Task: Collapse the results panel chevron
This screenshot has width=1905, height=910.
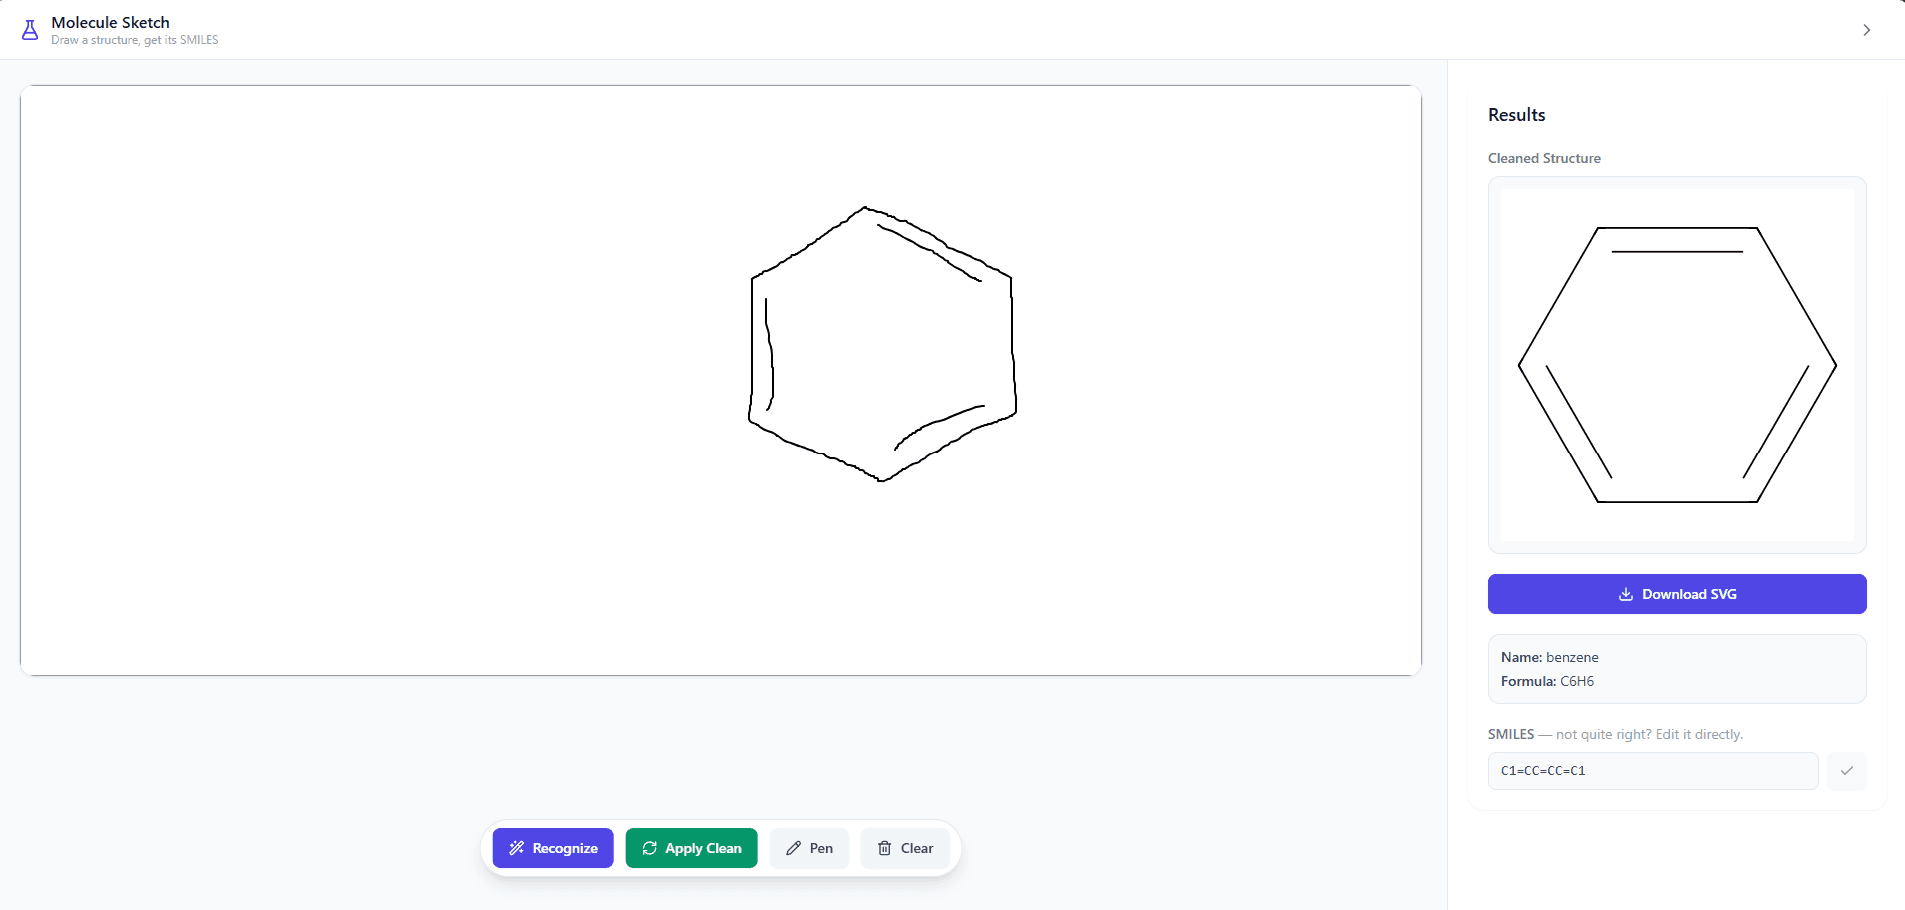Action: pyautogui.click(x=1866, y=30)
